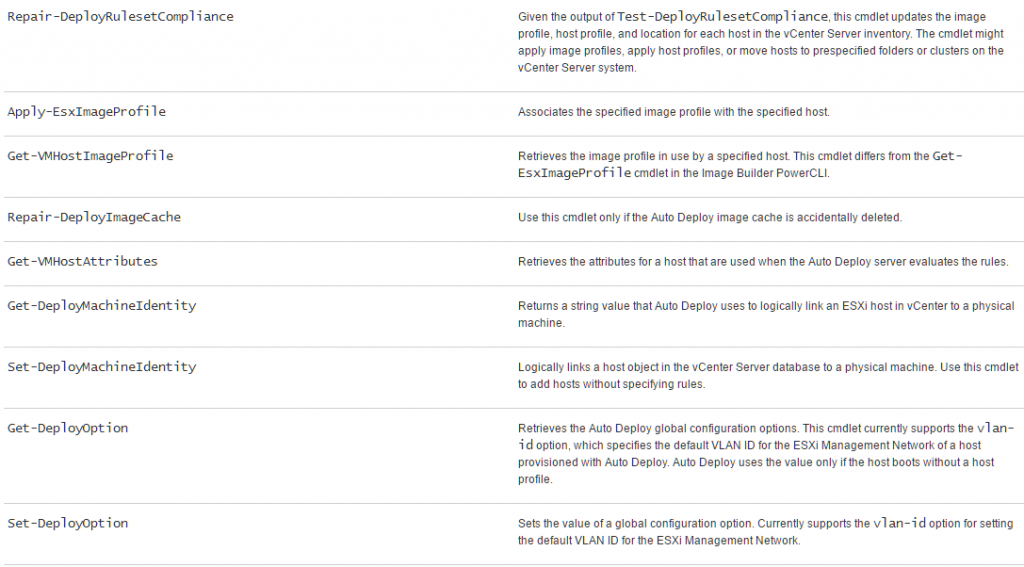Click the Set-DeployOption cmdlet name
This screenshot has width=1024, height=567.
(67, 523)
